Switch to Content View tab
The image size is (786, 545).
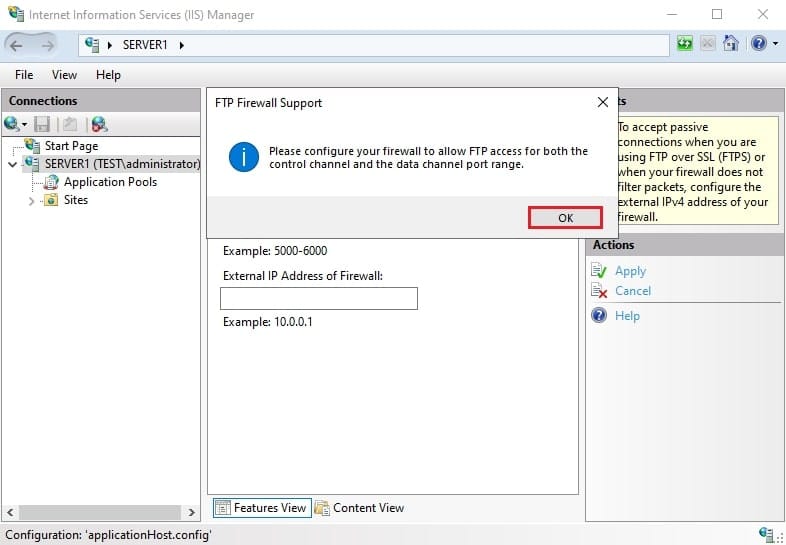tap(359, 507)
